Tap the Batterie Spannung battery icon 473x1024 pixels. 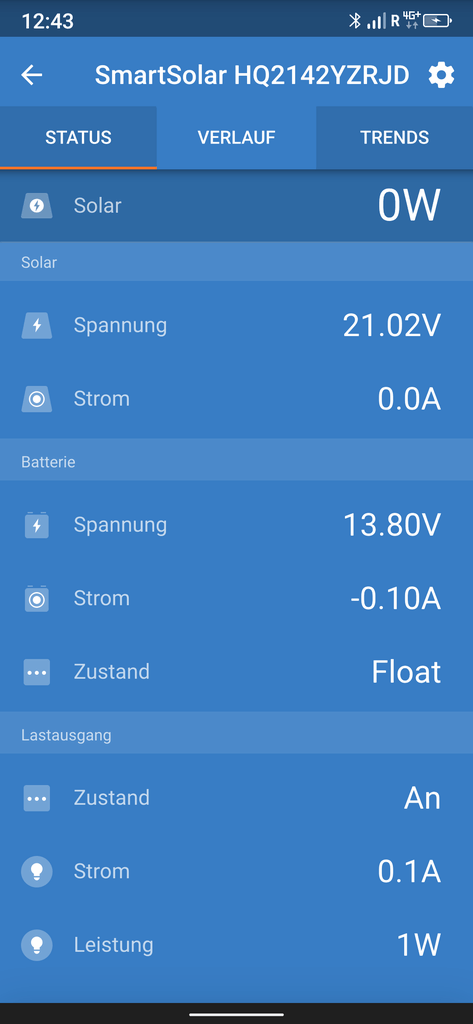(x=37, y=525)
